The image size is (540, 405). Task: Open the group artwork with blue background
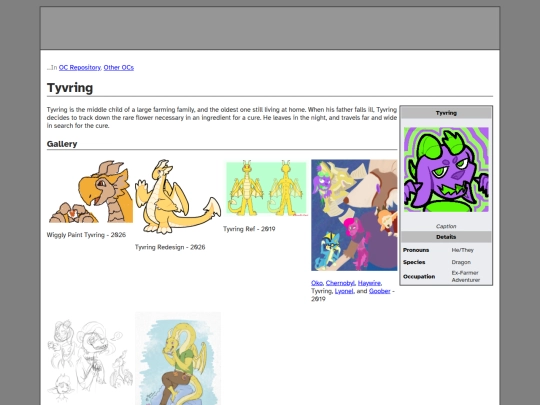point(354,215)
